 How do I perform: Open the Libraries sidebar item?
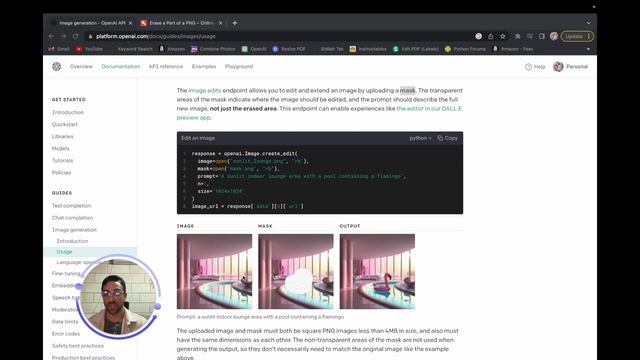(x=62, y=137)
